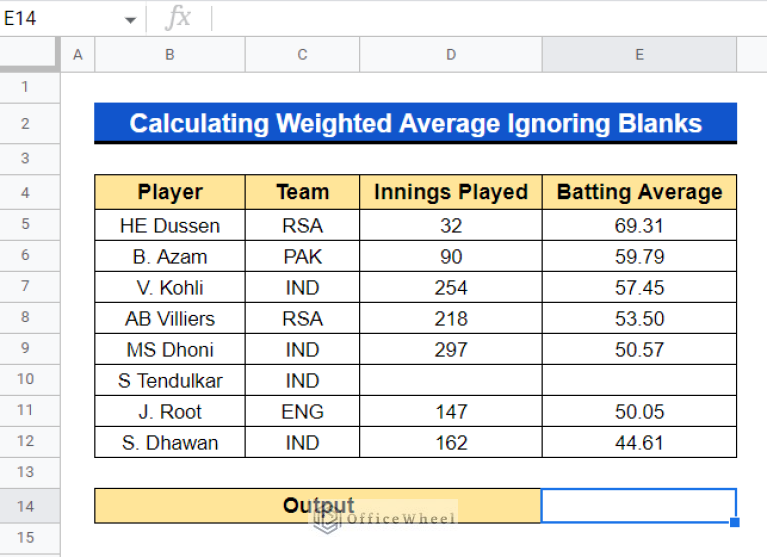Select column E header
Viewport: 767px width, 557px height.
coord(640,55)
